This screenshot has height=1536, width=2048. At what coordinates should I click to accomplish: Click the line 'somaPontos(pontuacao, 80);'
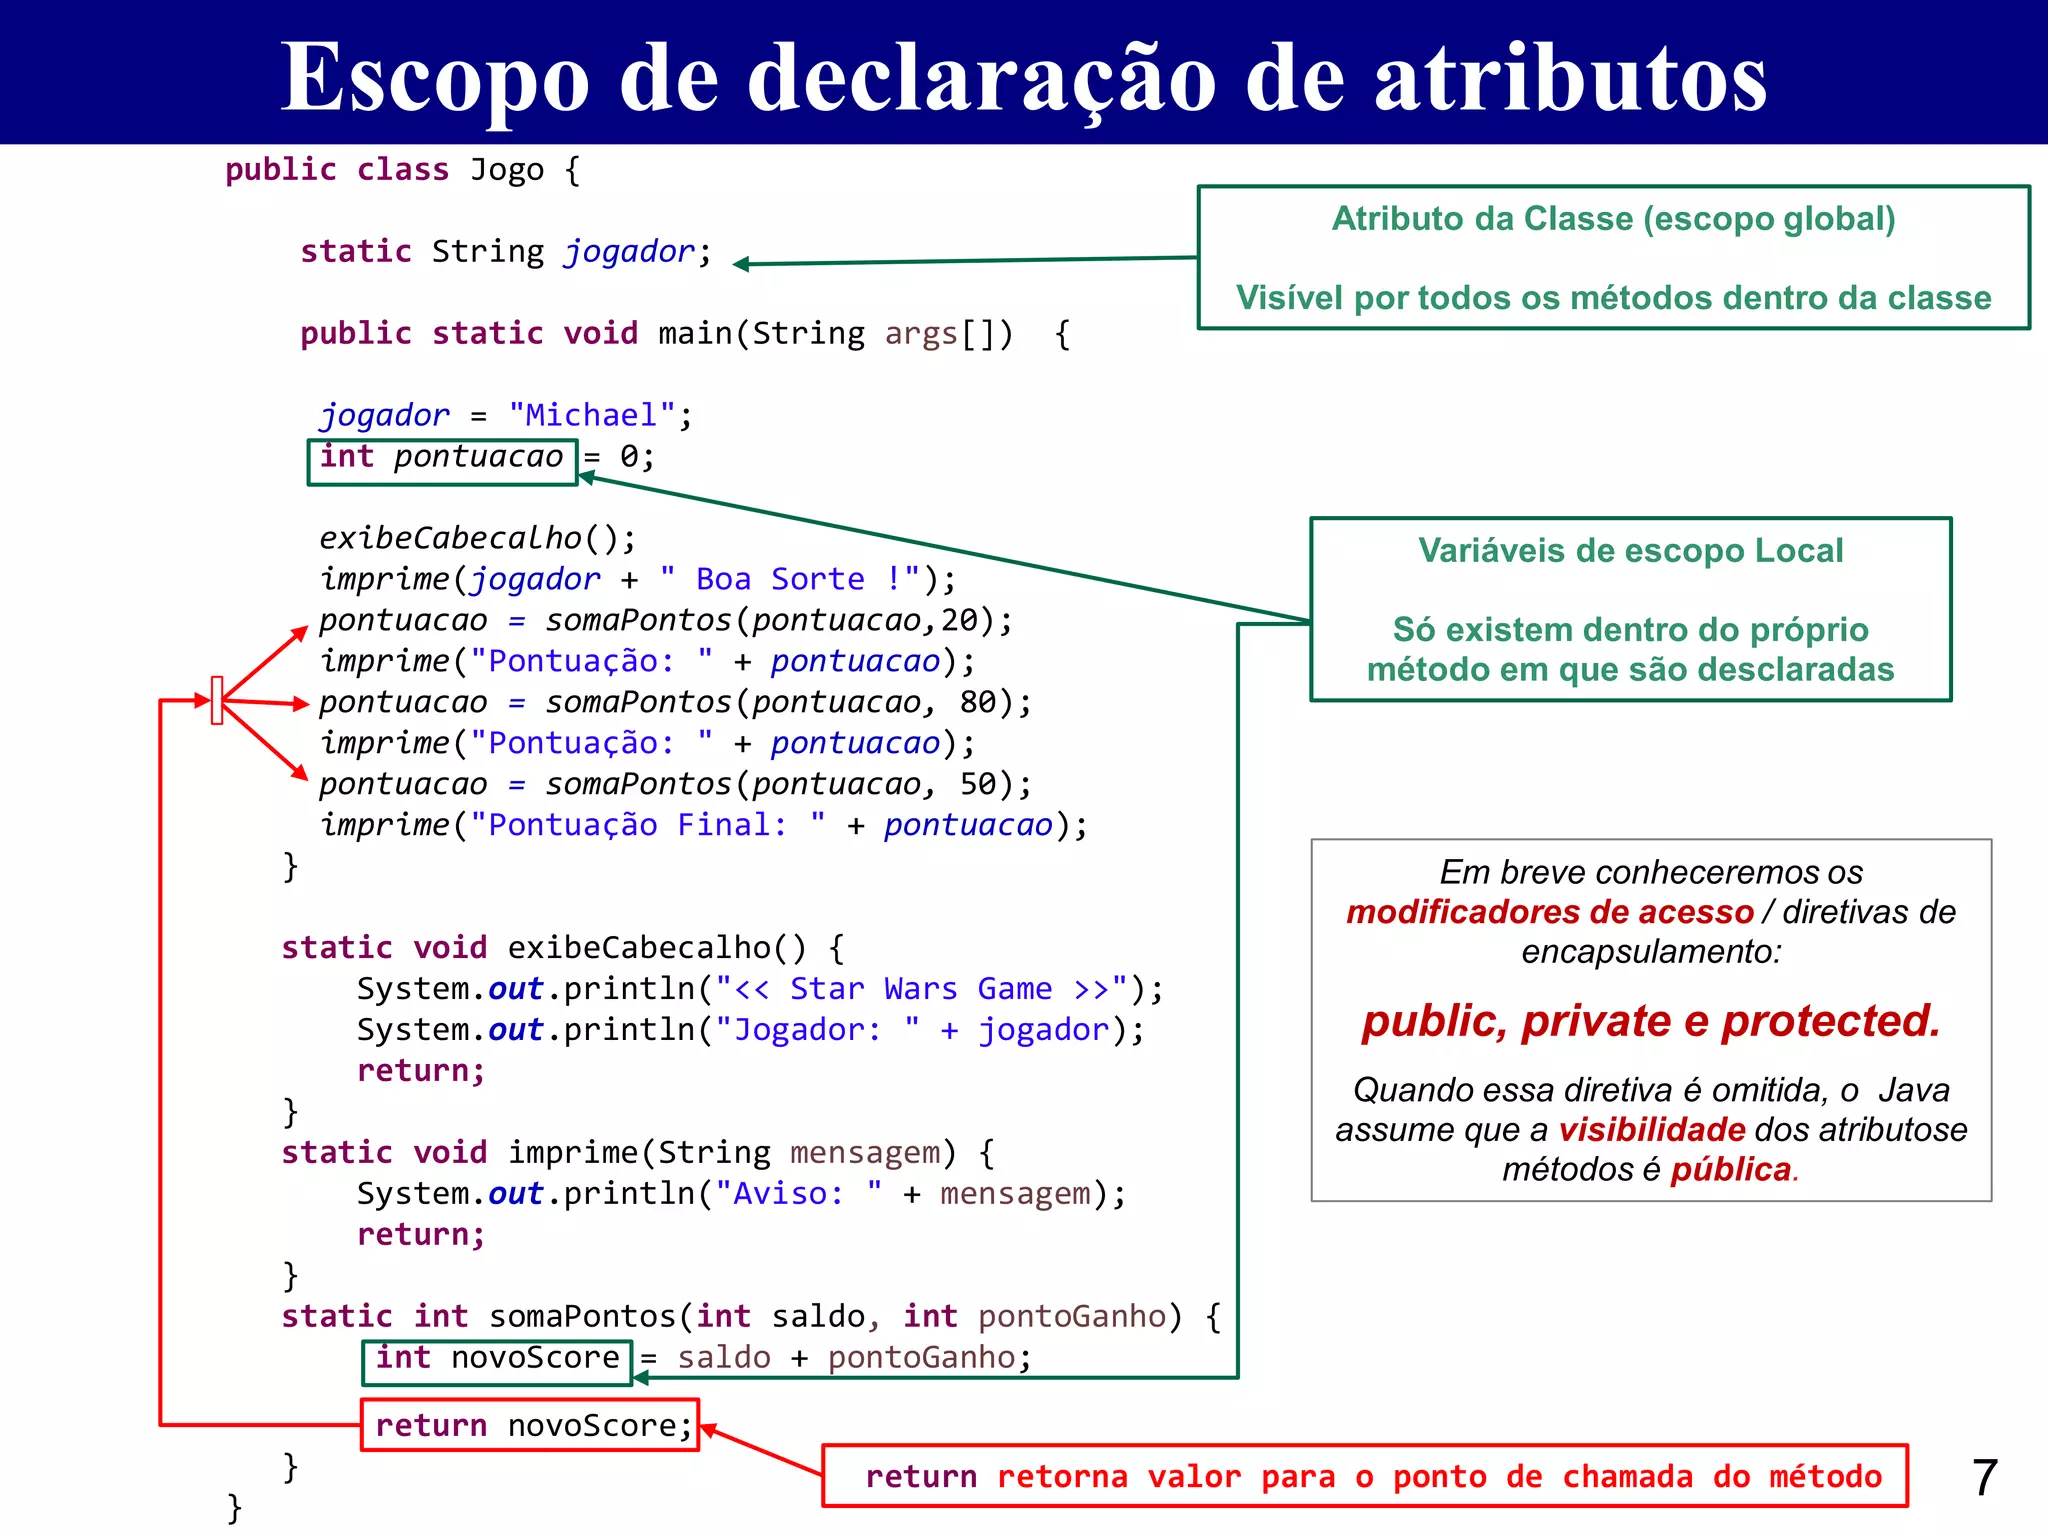tap(675, 702)
